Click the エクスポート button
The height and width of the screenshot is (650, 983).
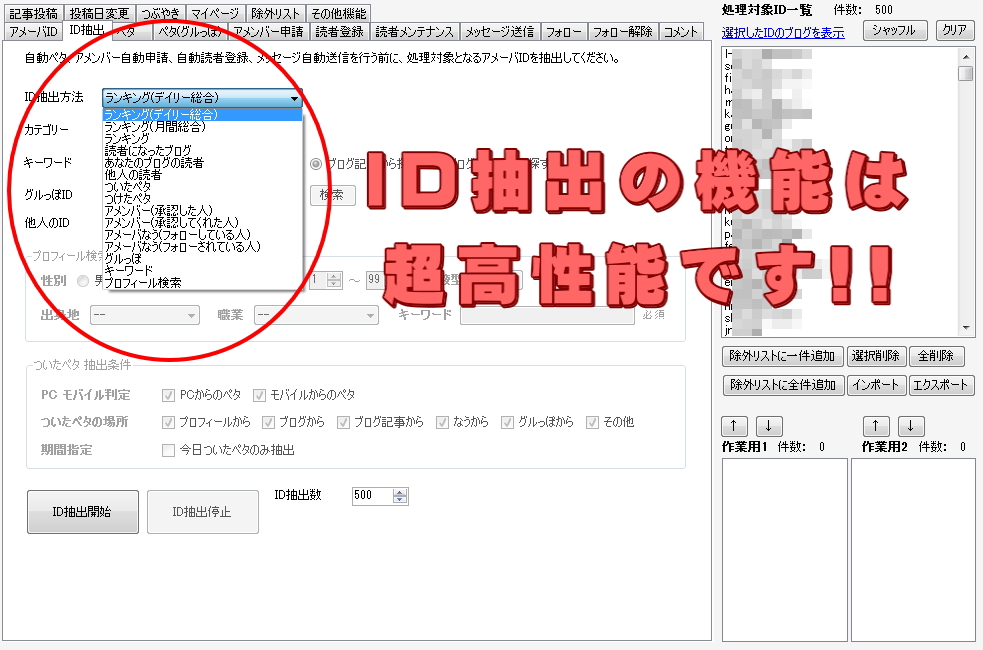coord(940,385)
